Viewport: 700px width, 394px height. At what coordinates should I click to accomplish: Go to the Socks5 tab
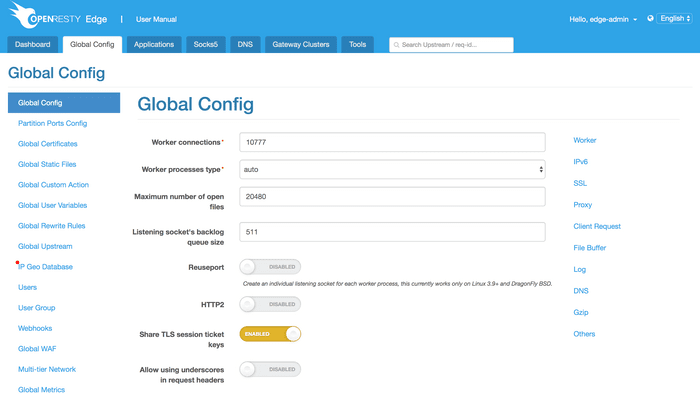(206, 45)
